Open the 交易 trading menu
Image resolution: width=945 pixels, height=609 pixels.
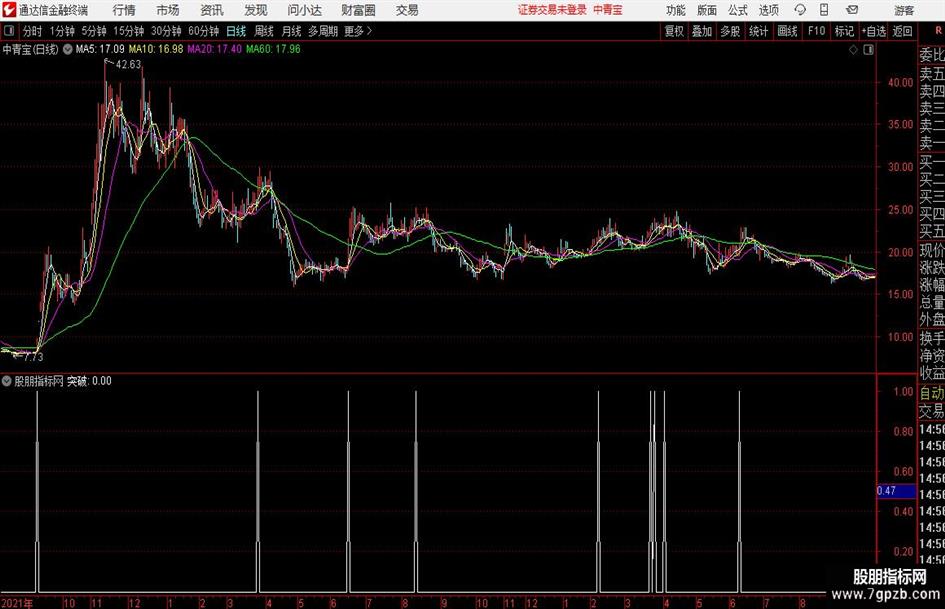[x=407, y=10]
